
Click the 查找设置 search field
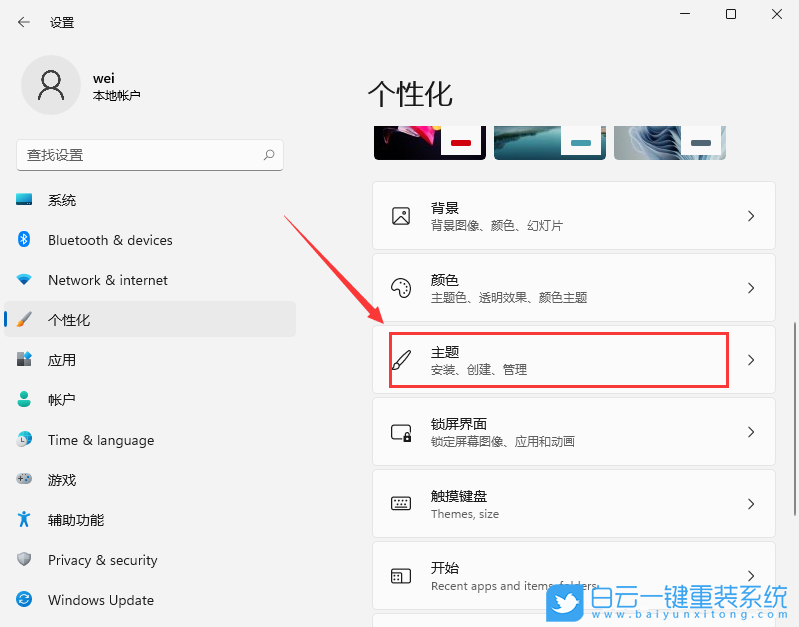pos(150,155)
